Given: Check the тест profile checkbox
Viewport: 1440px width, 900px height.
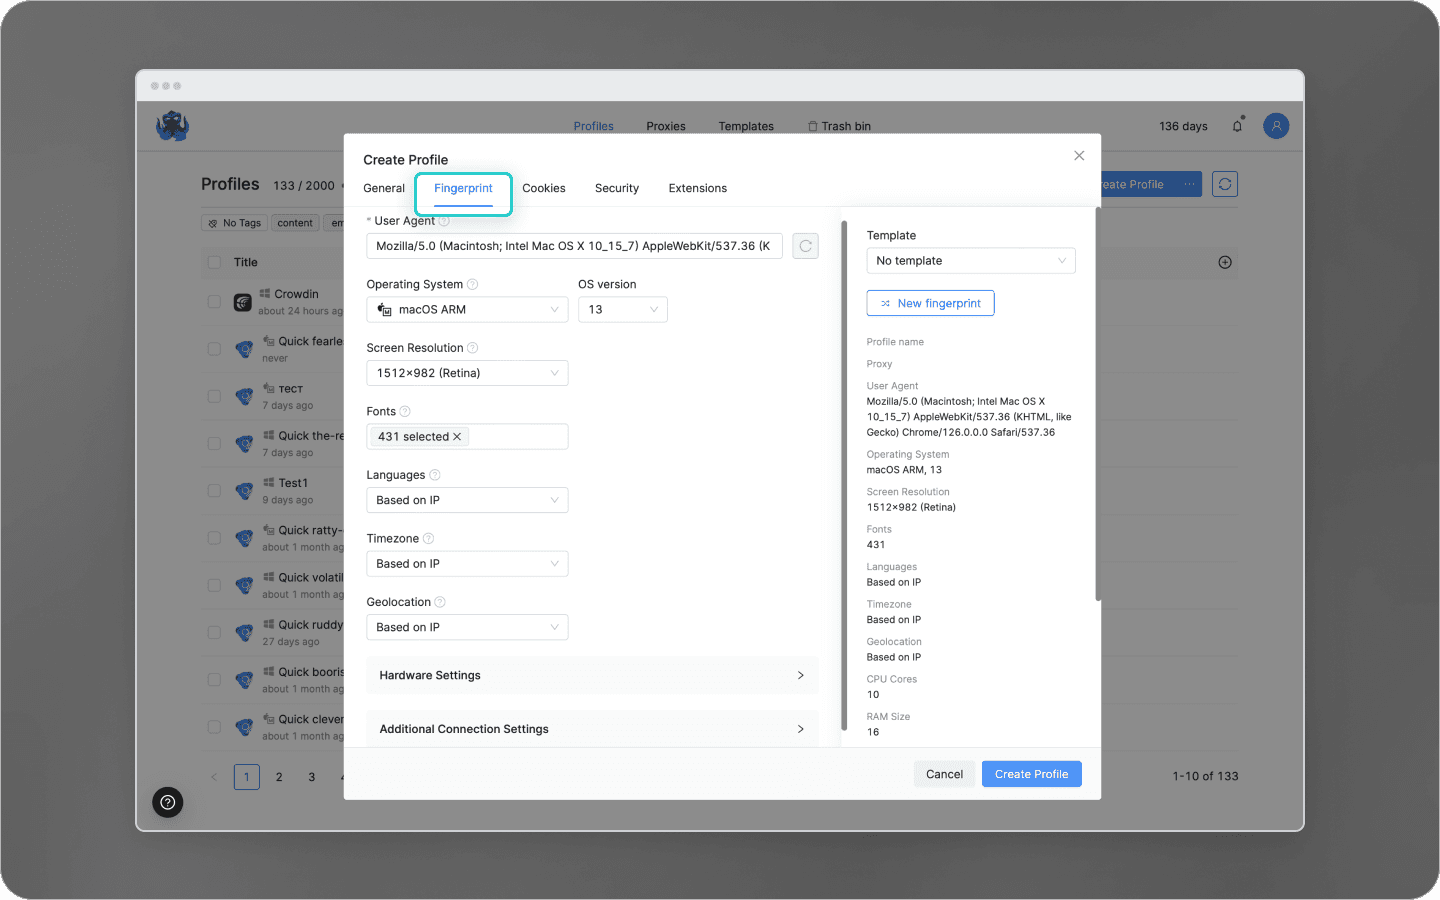Looking at the screenshot, I should 214,396.
